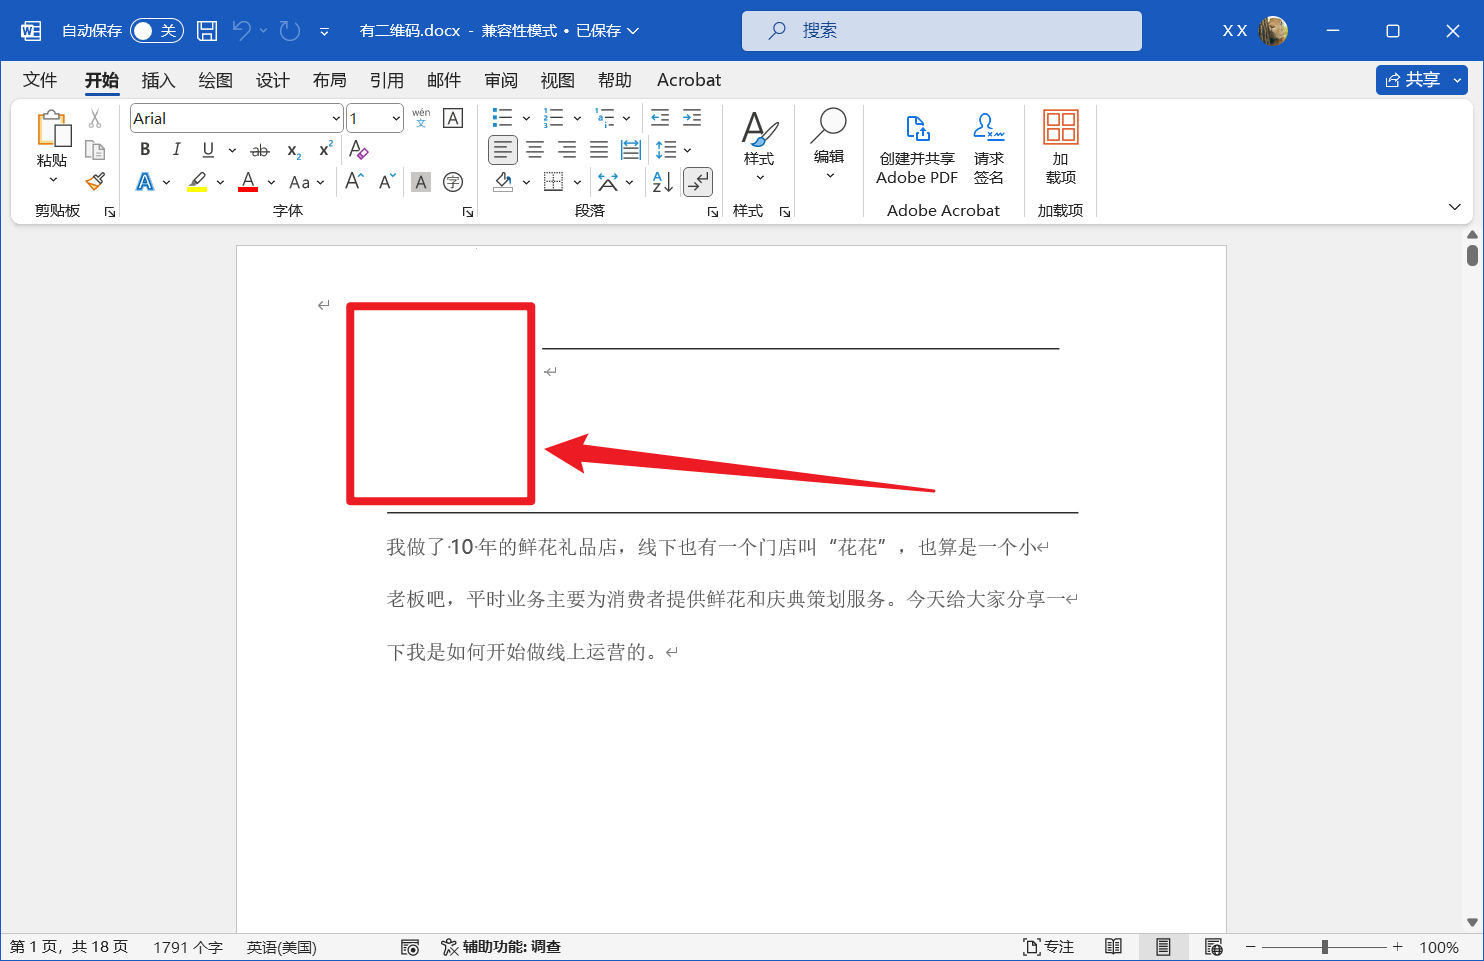Click the Save icon in title bar
The height and width of the screenshot is (961, 1484).
tap(207, 31)
